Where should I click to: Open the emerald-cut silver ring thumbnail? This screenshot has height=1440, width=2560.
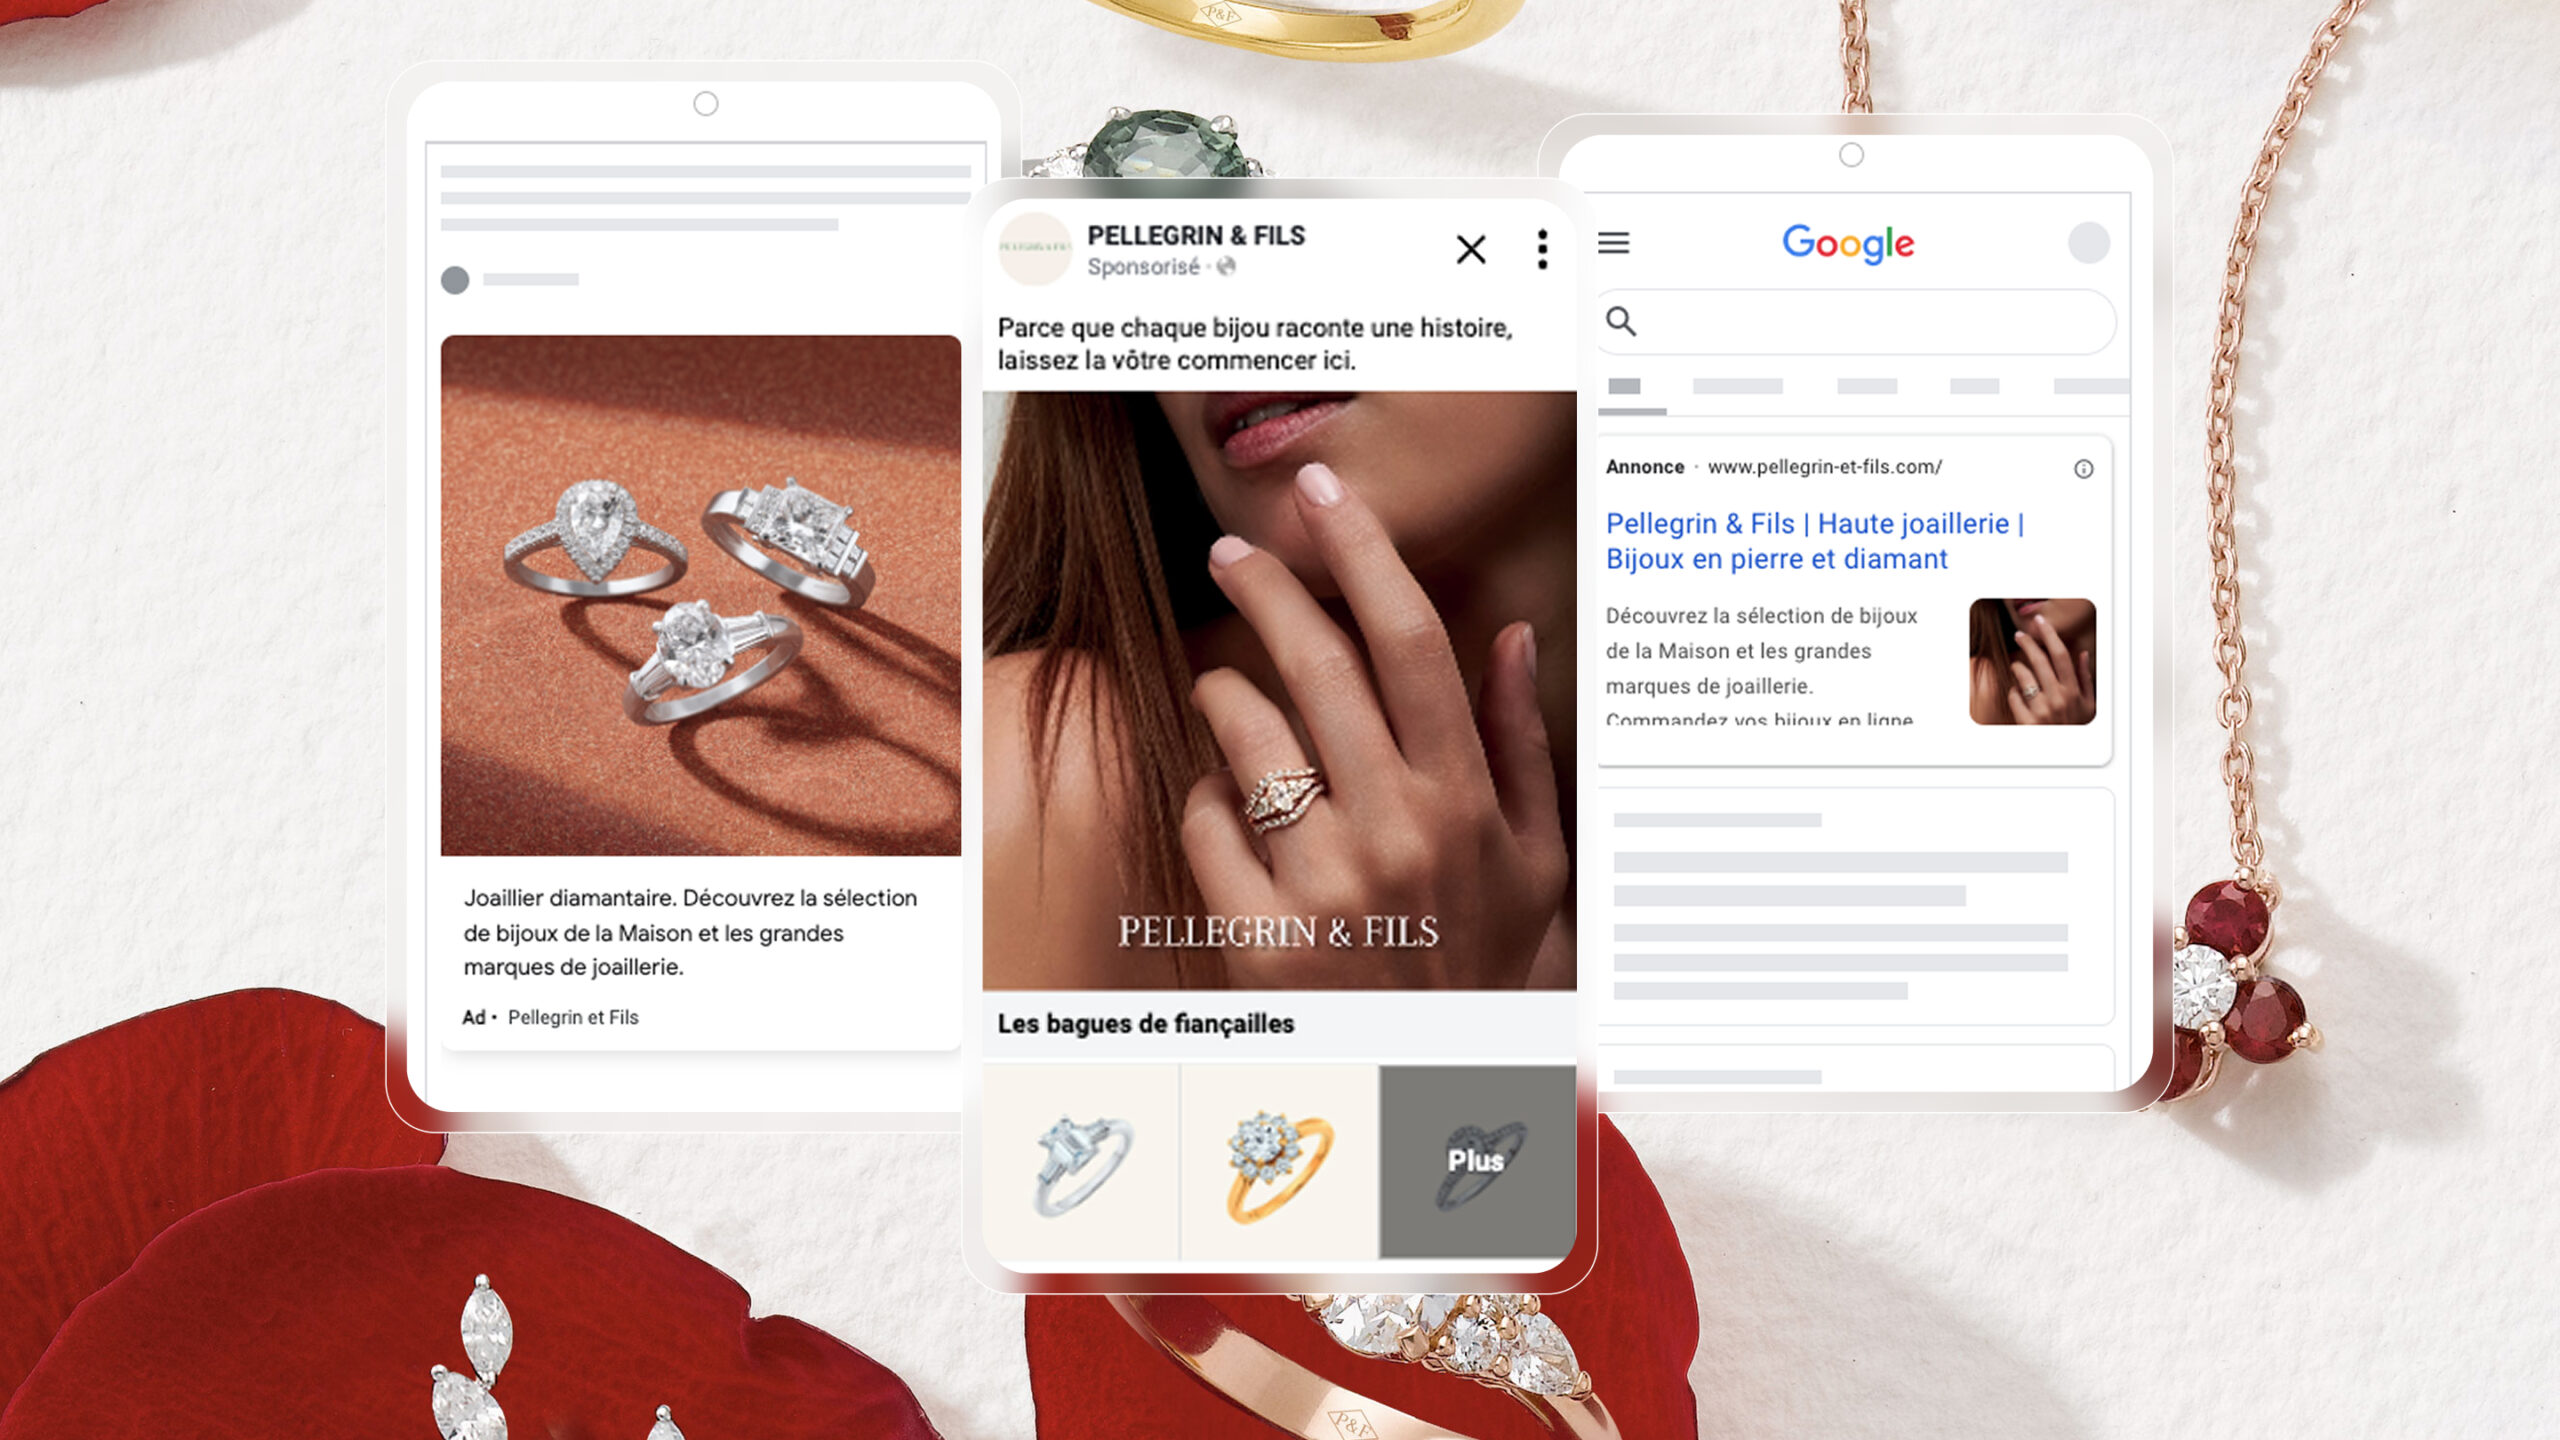pos(1081,1162)
